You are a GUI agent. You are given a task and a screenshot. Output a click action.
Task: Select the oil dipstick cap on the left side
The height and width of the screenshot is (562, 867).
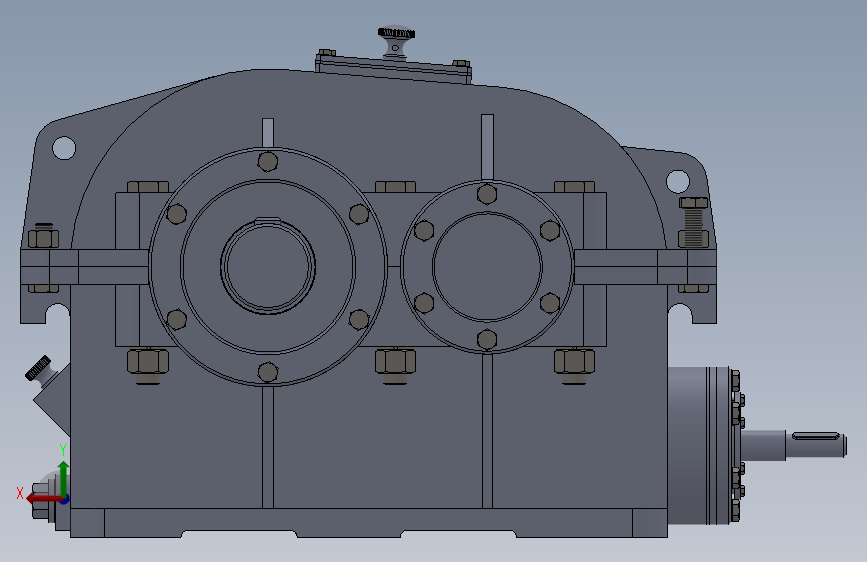38,368
